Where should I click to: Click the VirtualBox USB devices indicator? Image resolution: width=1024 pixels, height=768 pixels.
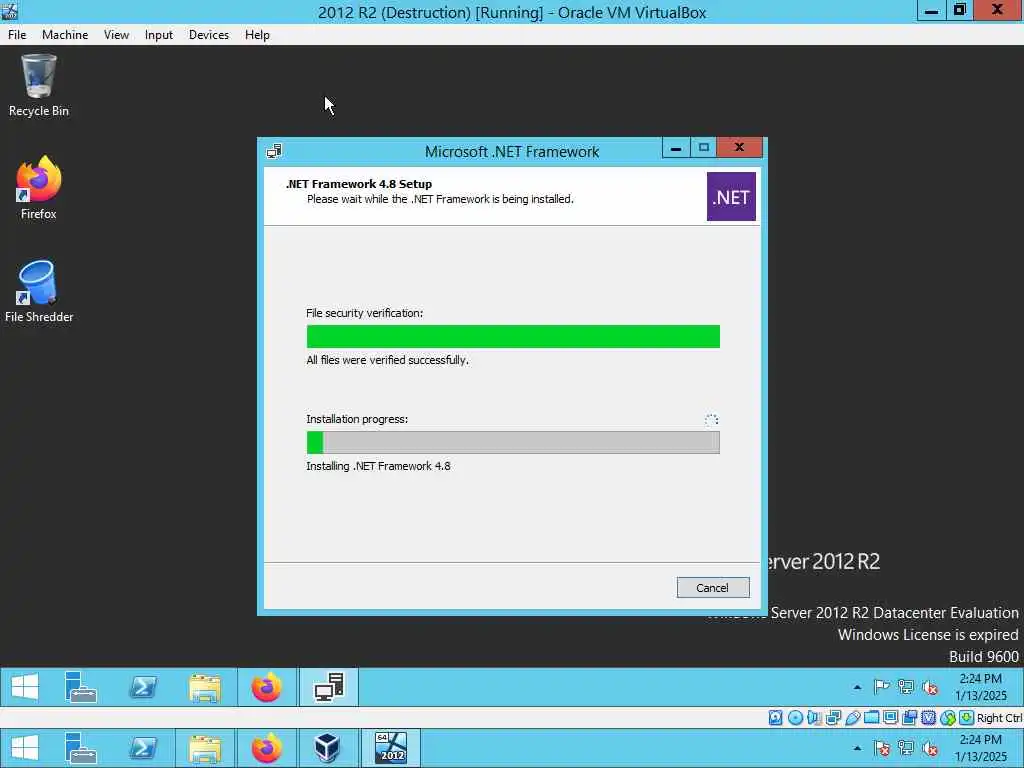coord(852,718)
